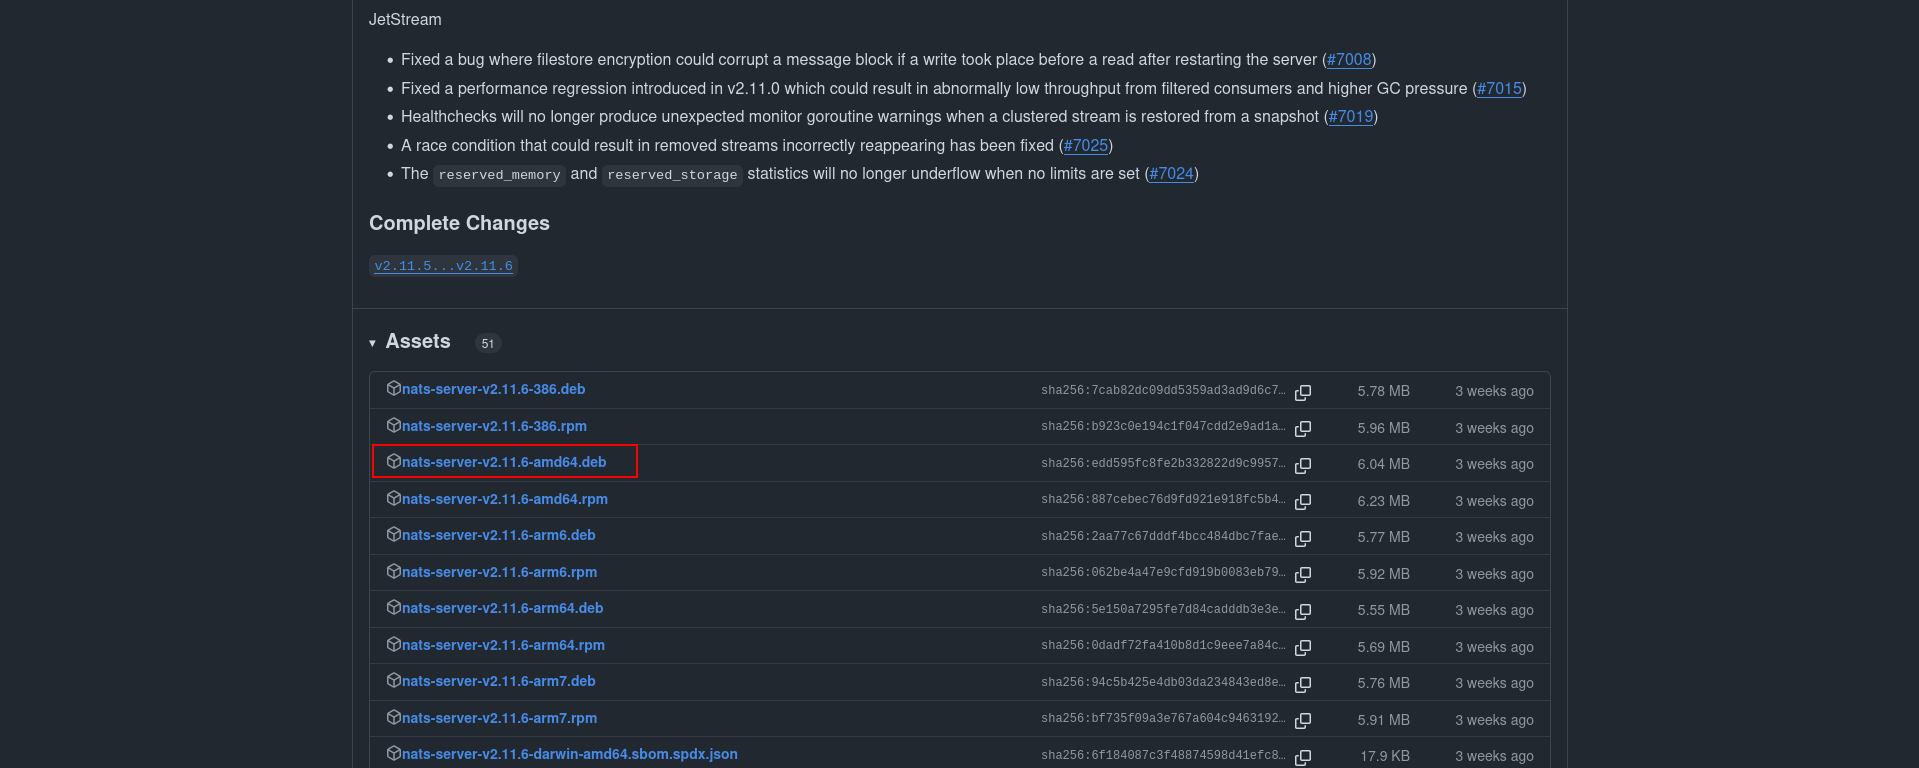This screenshot has width=1919, height=768.
Task: Download nats-server-v2.11.6-arm6.deb
Action: pyautogui.click(x=499, y=535)
